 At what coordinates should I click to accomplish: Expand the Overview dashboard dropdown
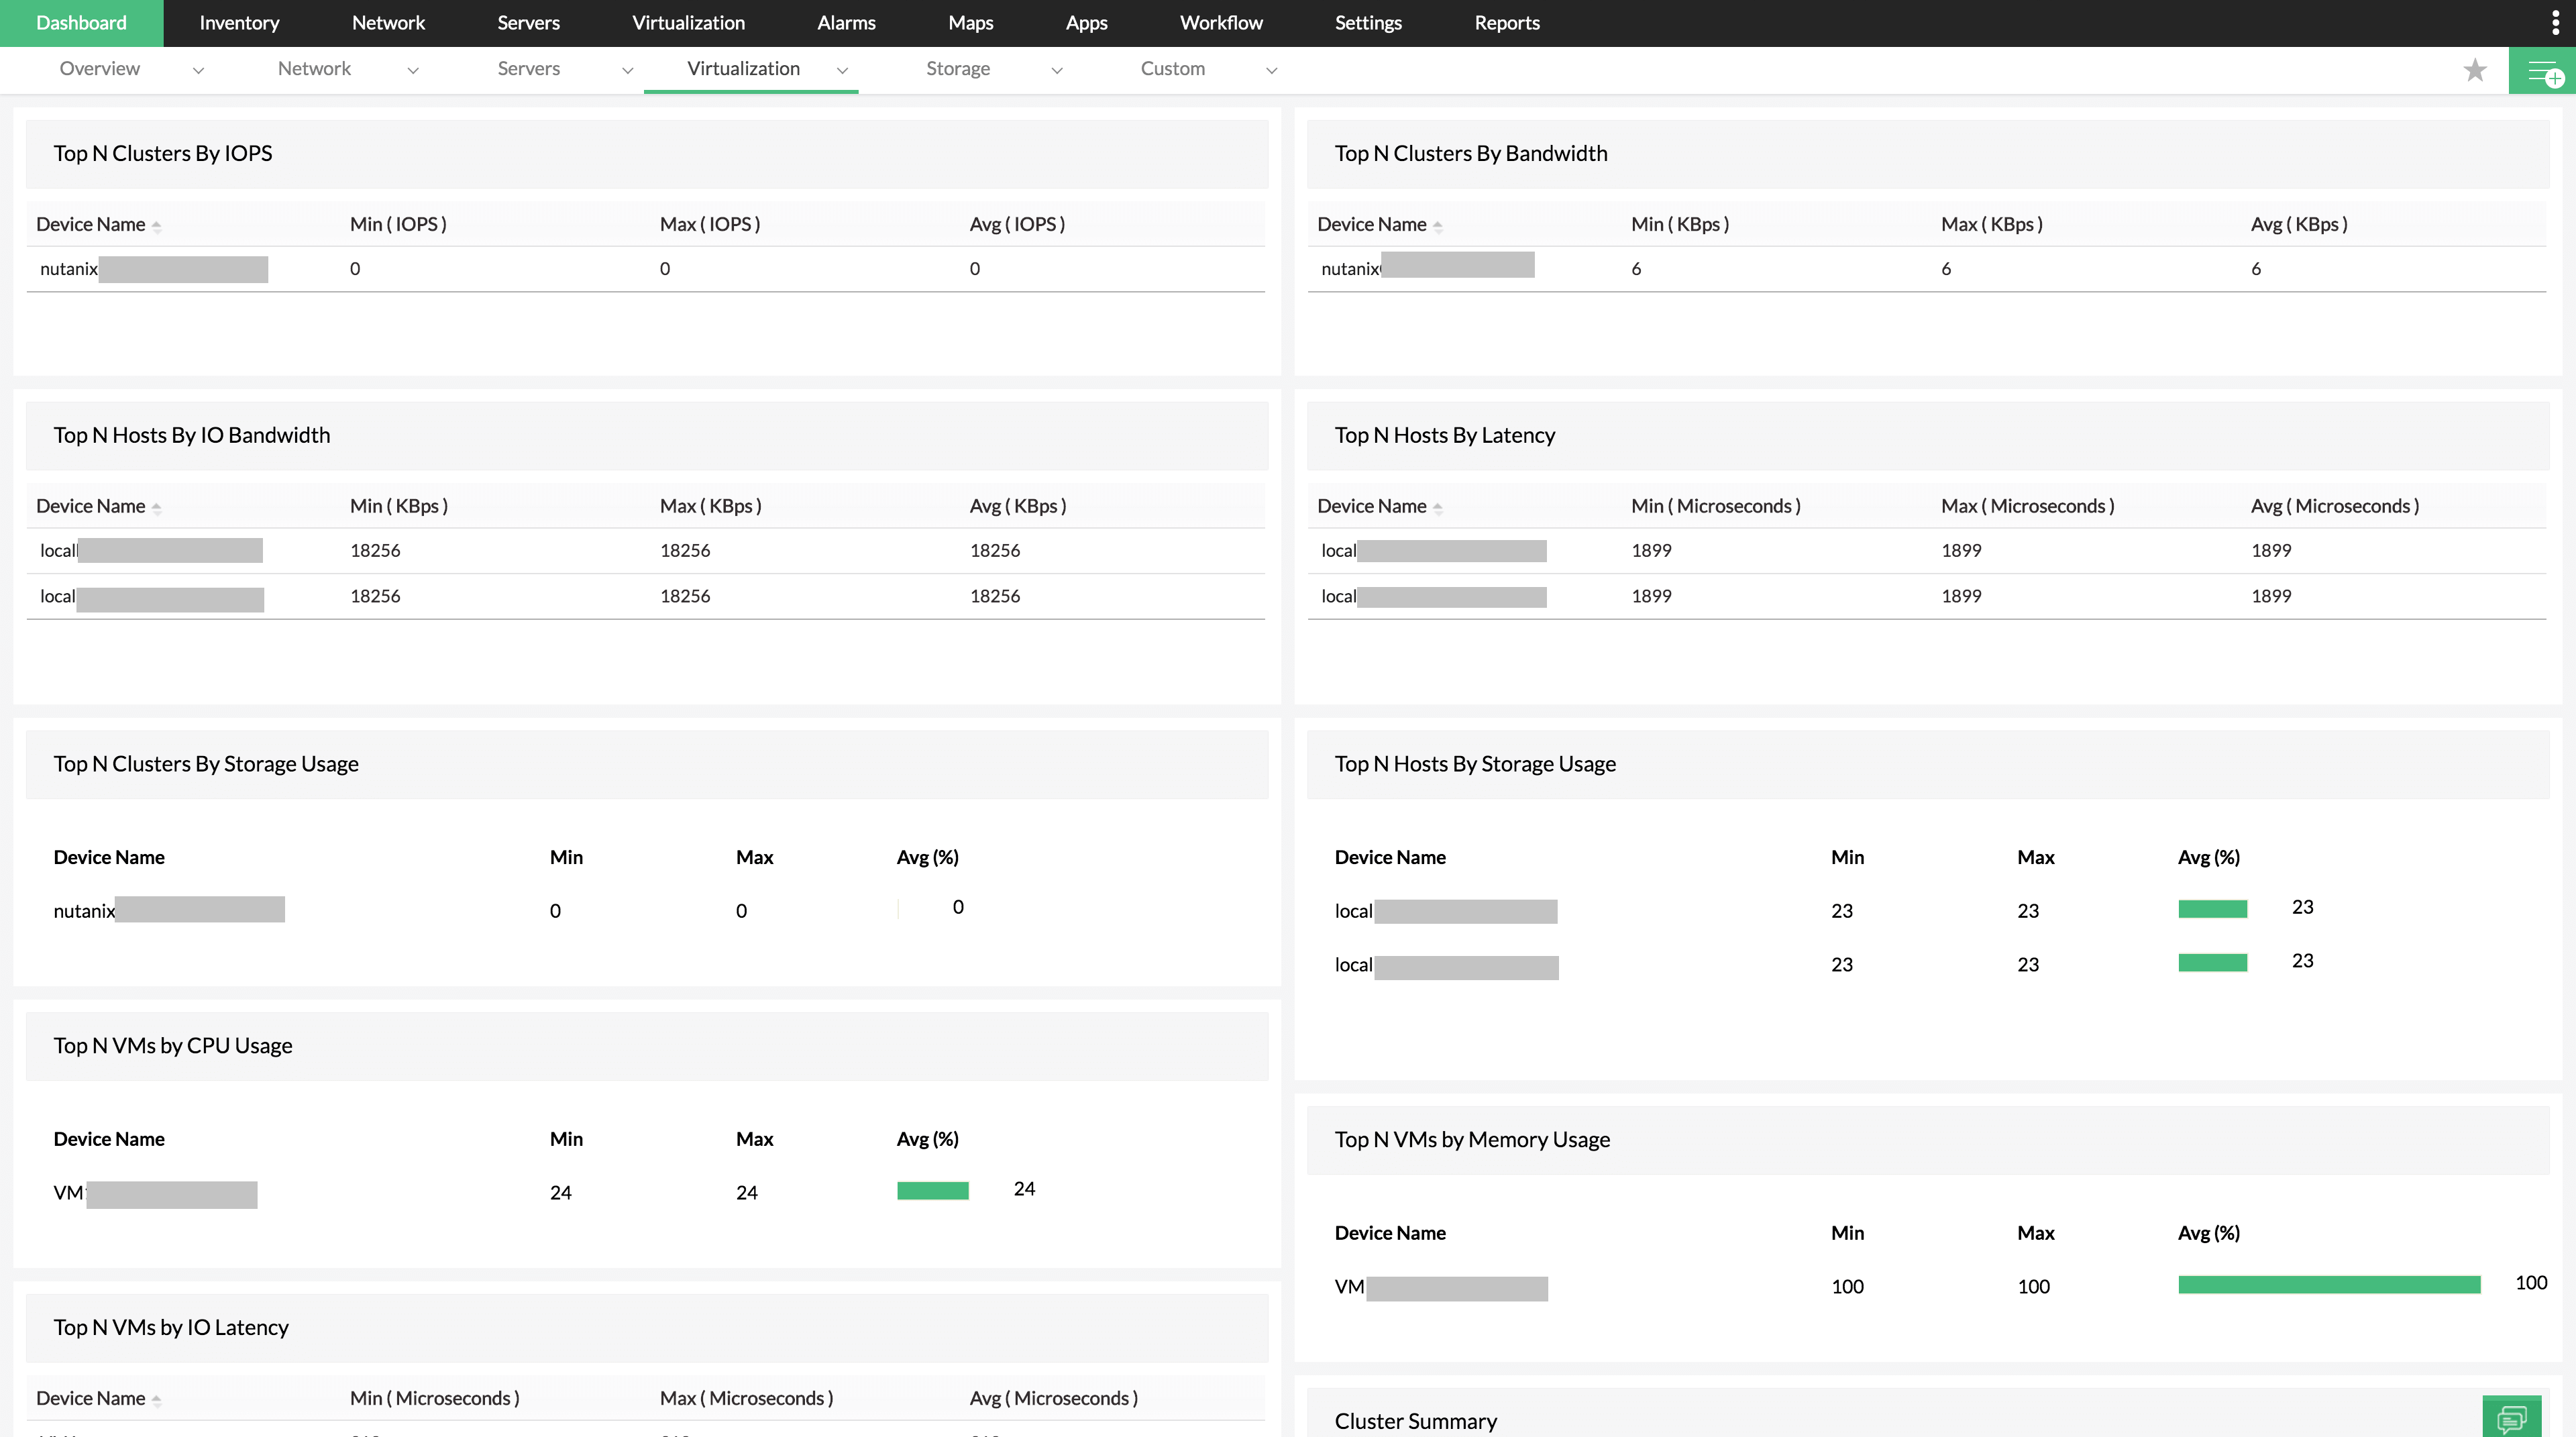pos(199,70)
